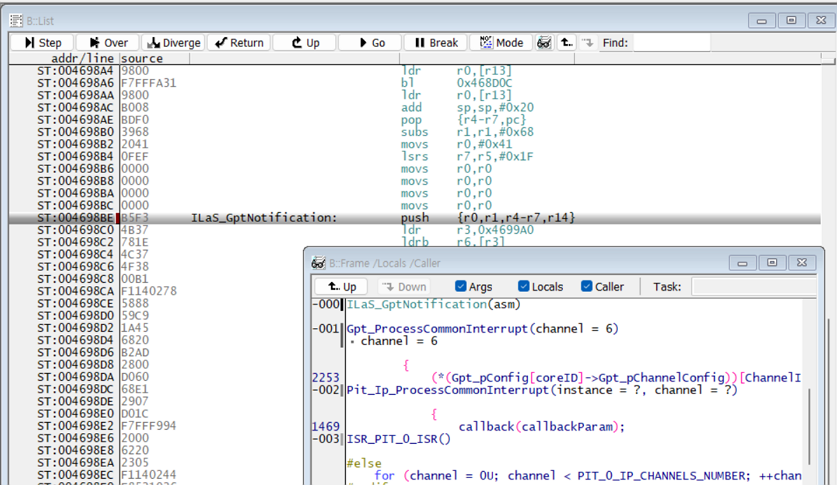Focus the Task input field
The height and width of the screenshot is (485, 837).
(754, 287)
